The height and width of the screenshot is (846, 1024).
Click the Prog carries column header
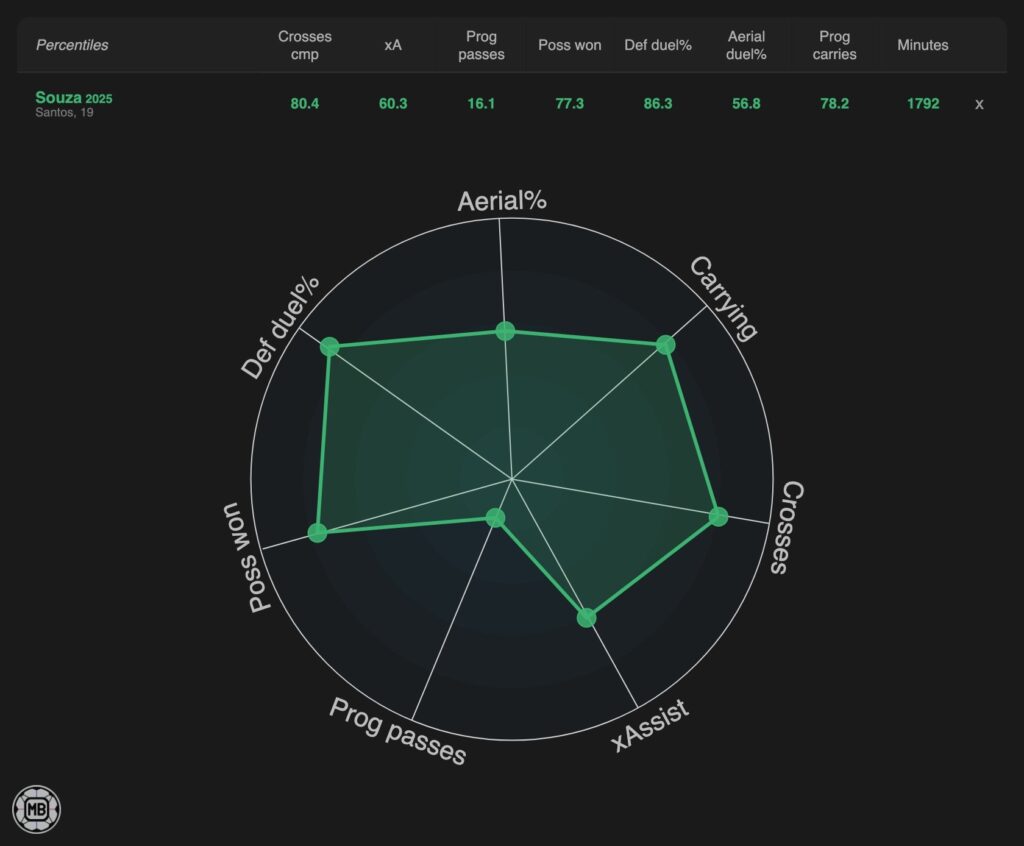click(834, 45)
